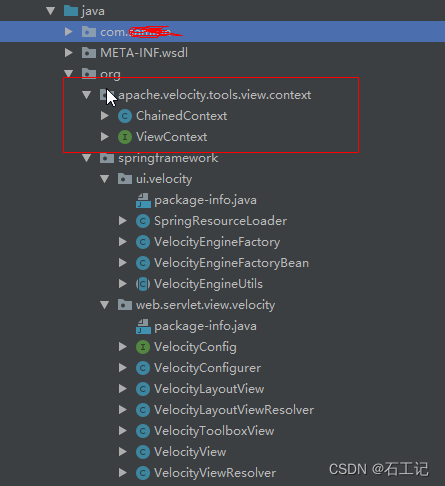Click web.servlet.view.velocity package icon

[x=125, y=305]
